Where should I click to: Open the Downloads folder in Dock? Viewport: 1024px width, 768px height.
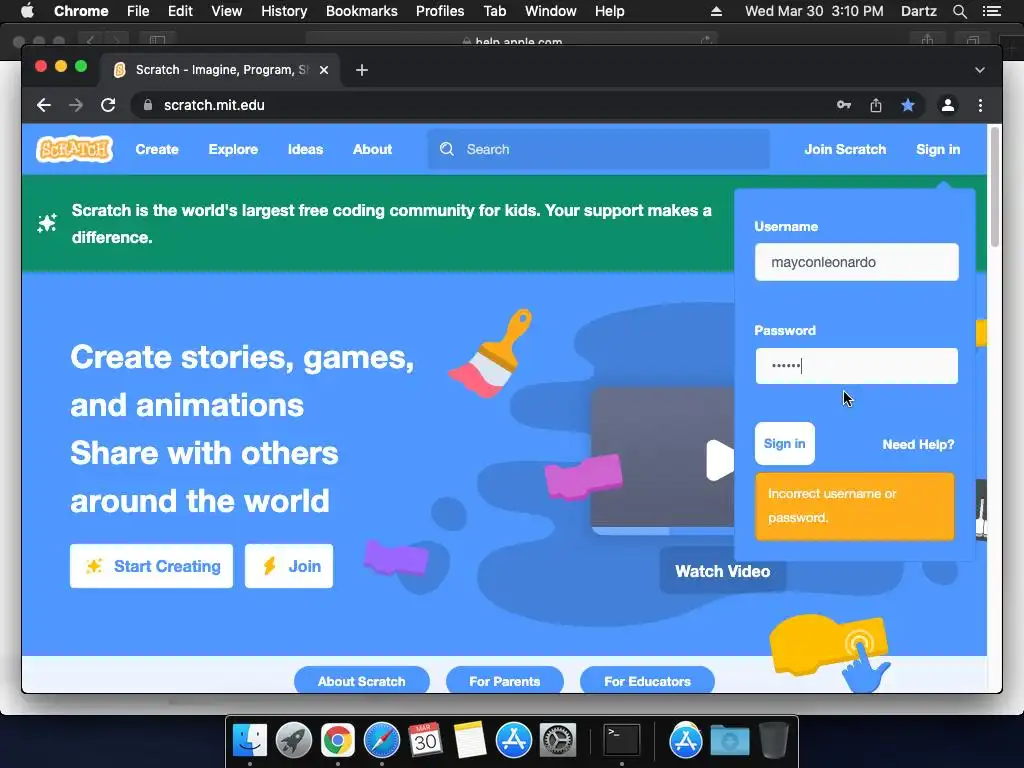[729, 740]
